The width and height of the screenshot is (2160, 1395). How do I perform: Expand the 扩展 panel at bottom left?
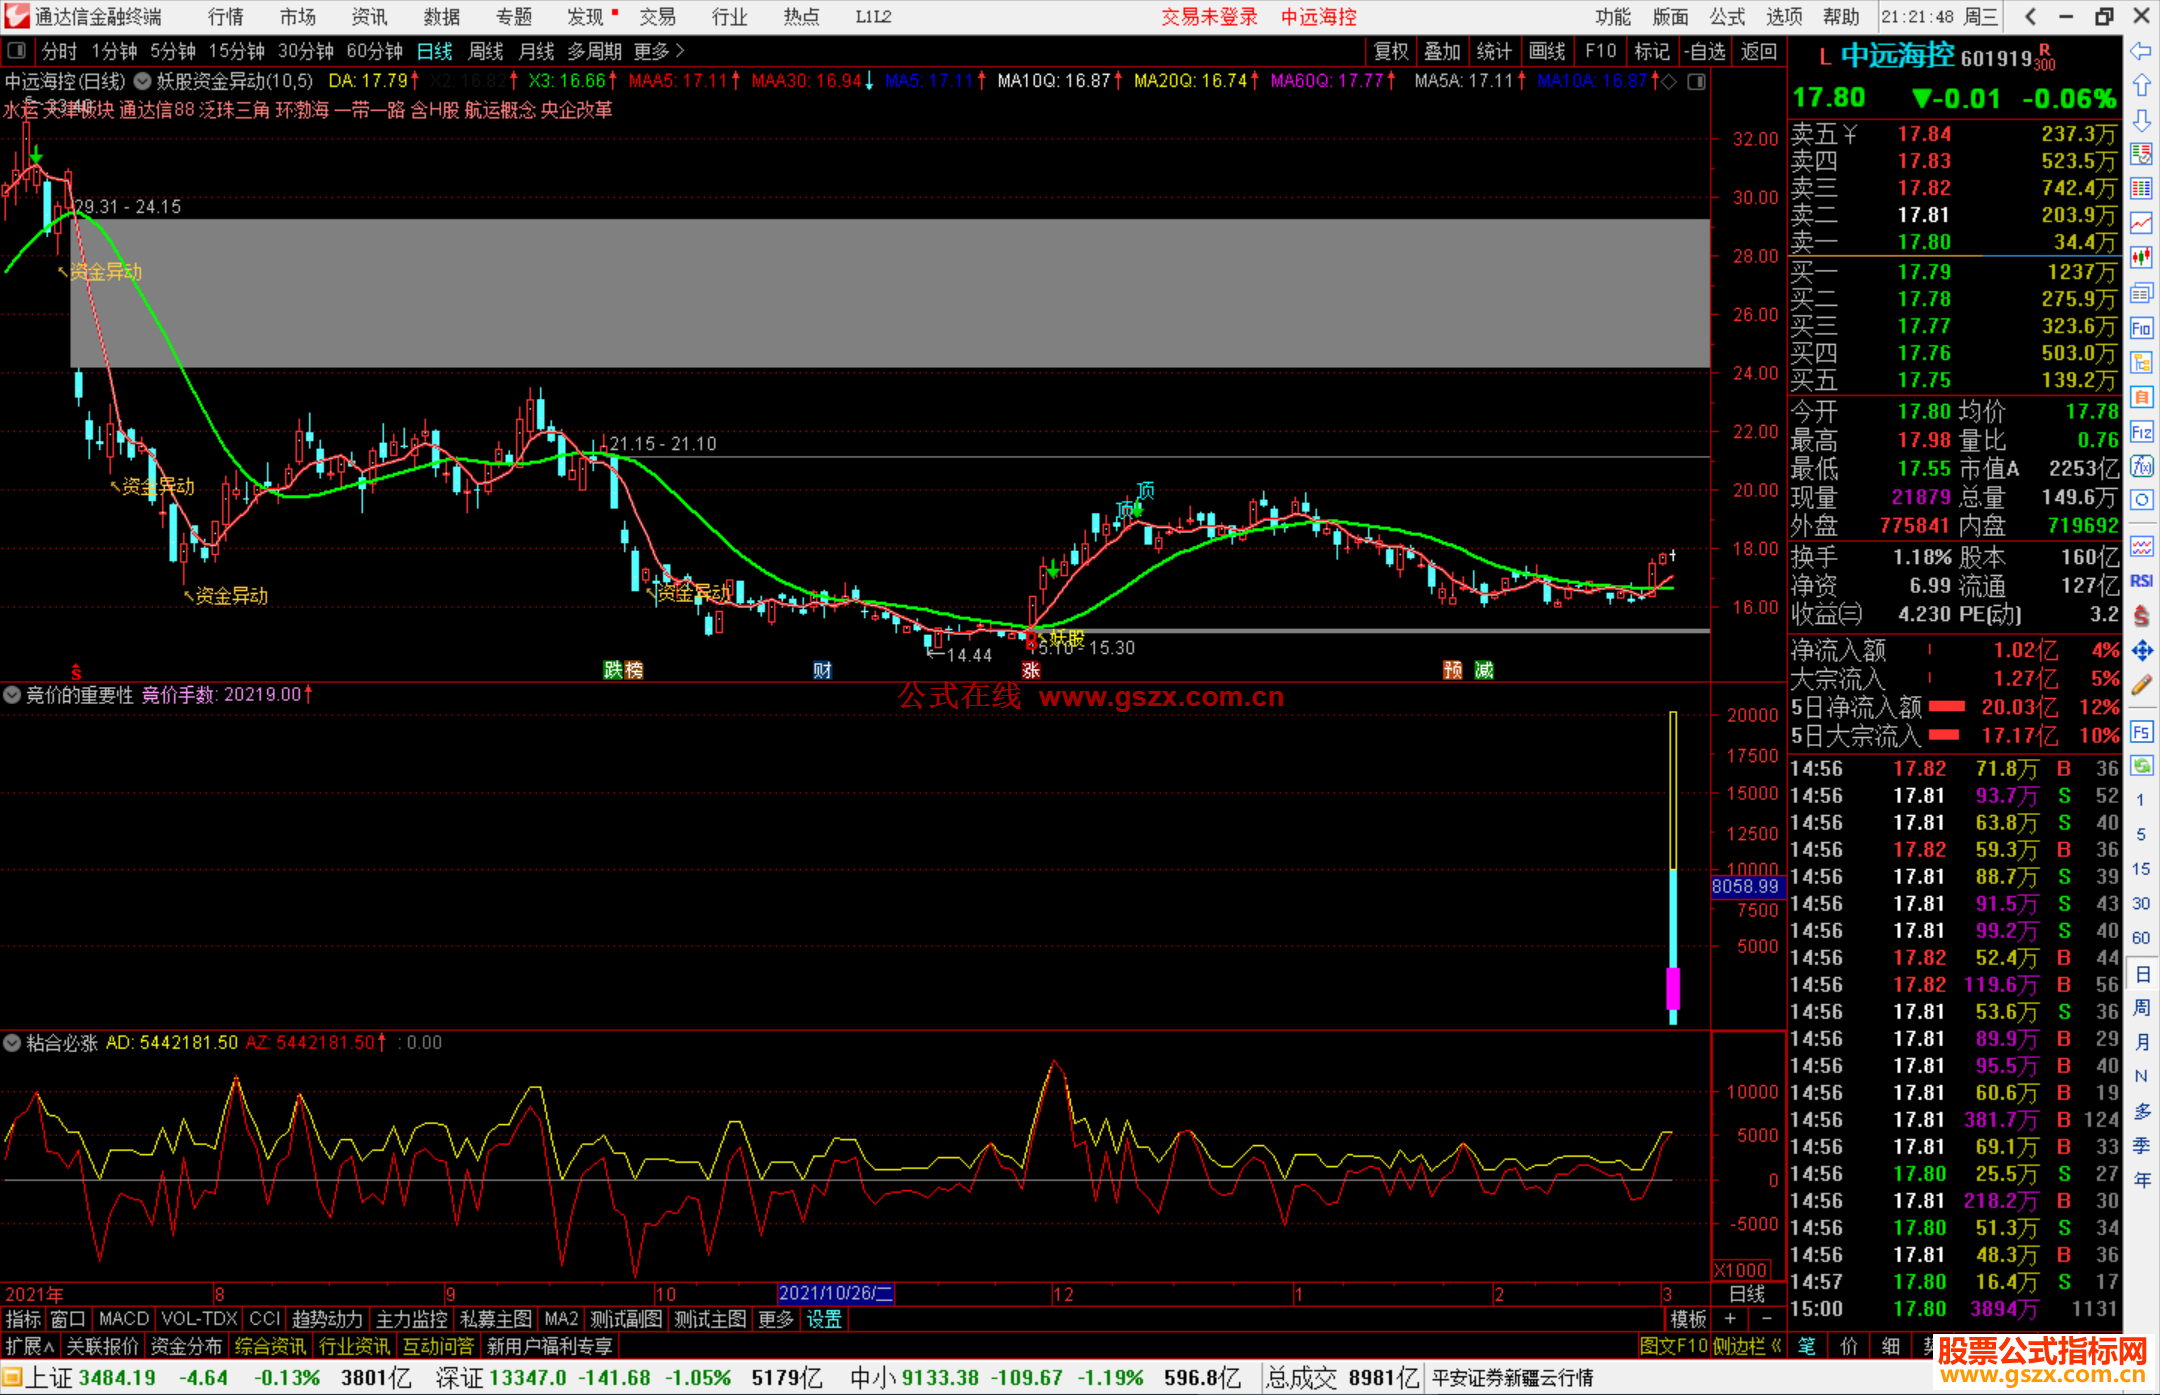(x=30, y=1346)
